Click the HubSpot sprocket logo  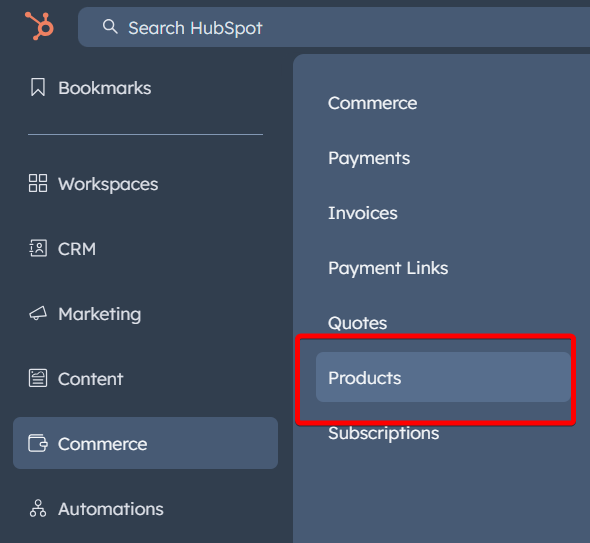click(40, 26)
